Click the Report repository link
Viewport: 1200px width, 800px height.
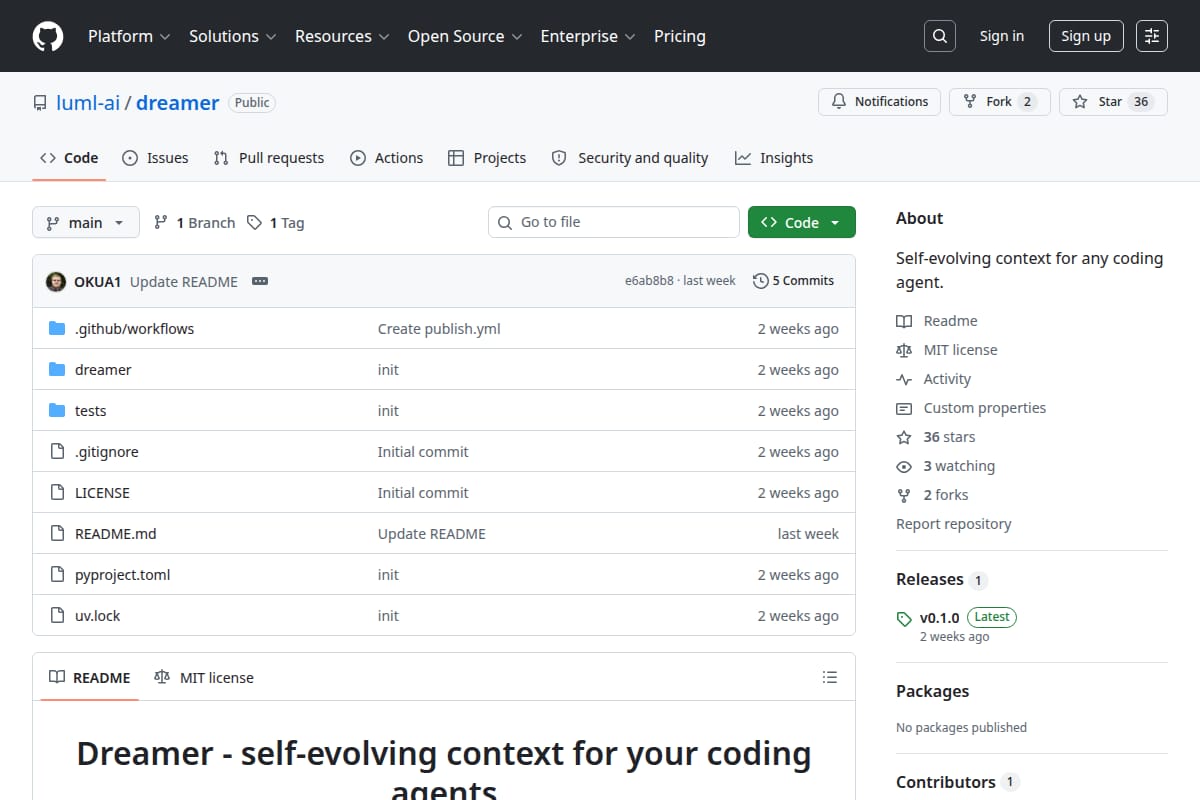(x=953, y=524)
